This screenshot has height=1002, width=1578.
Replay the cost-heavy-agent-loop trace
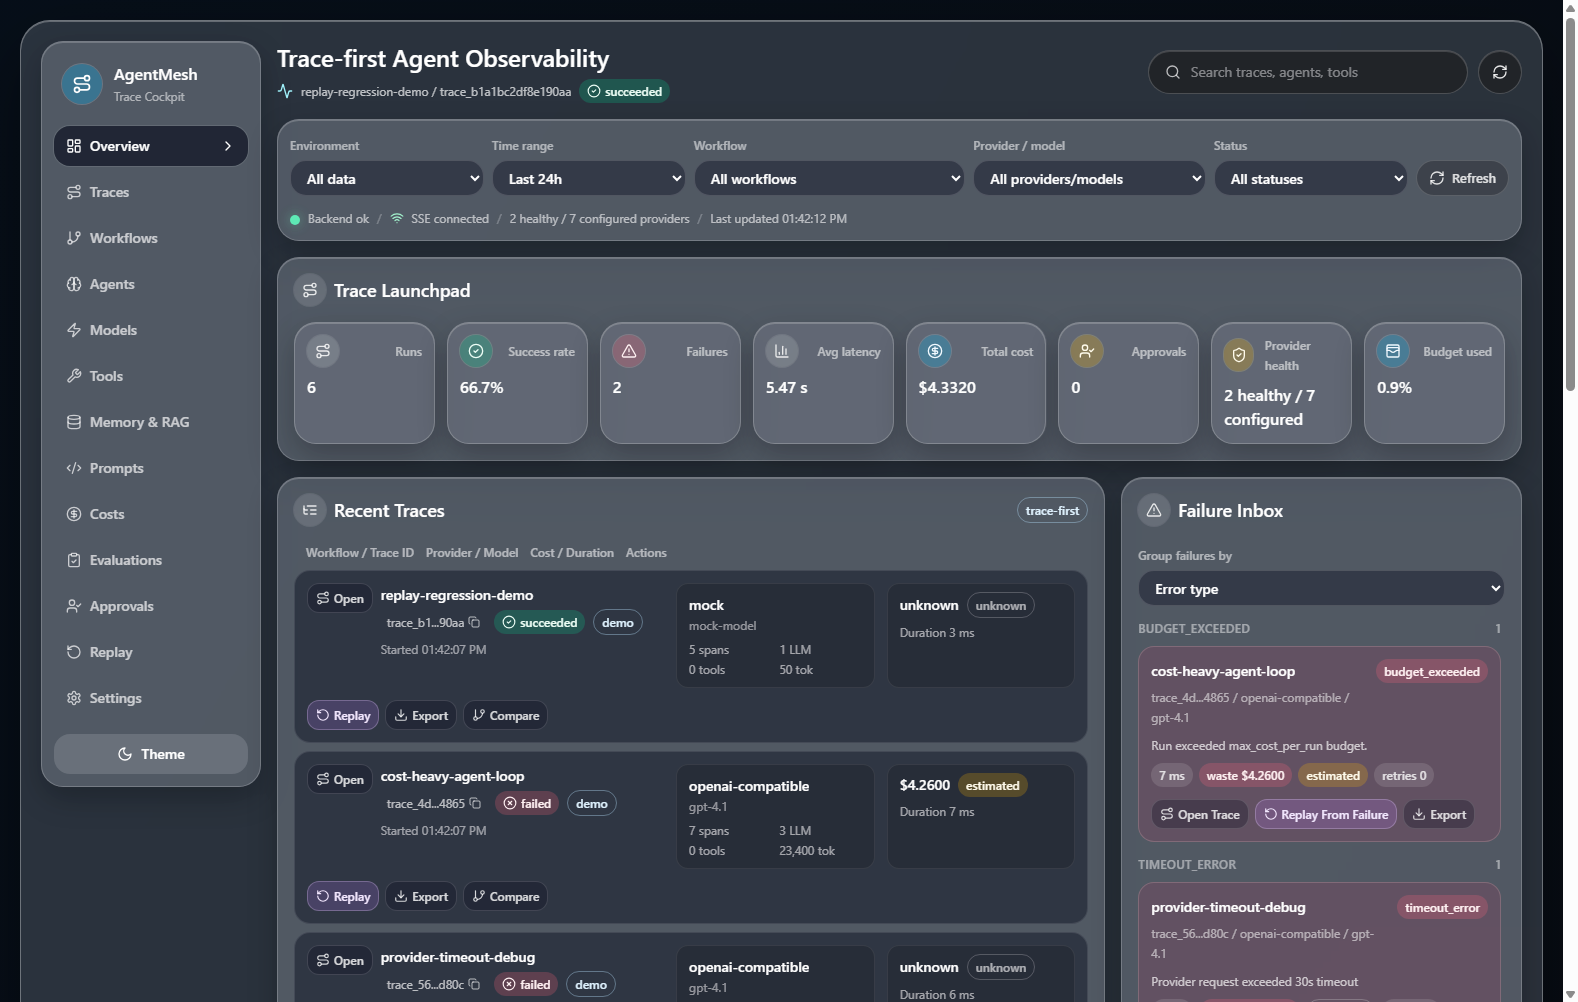pos(343,896)
